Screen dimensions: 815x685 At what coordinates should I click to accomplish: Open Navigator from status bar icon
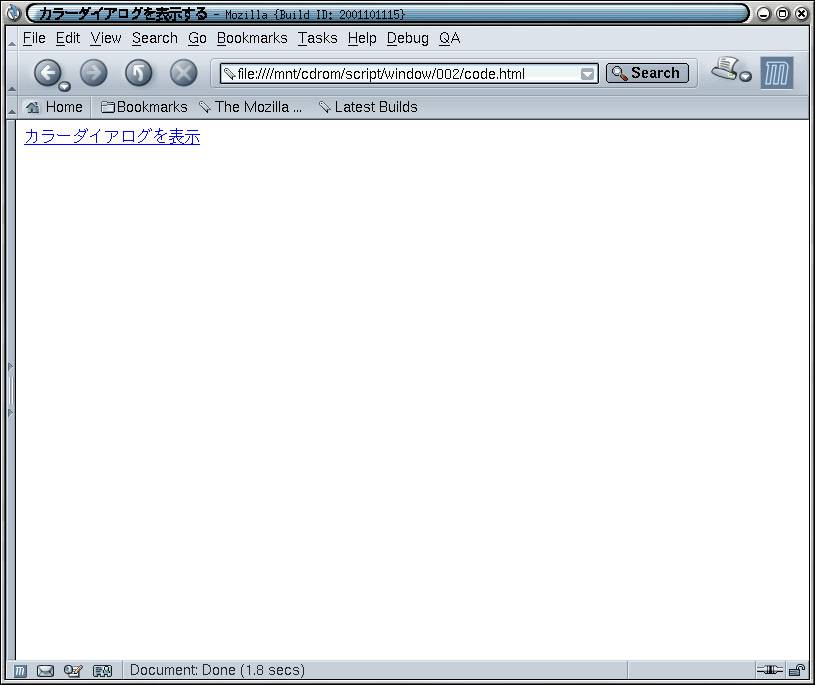tap(20, 671)
